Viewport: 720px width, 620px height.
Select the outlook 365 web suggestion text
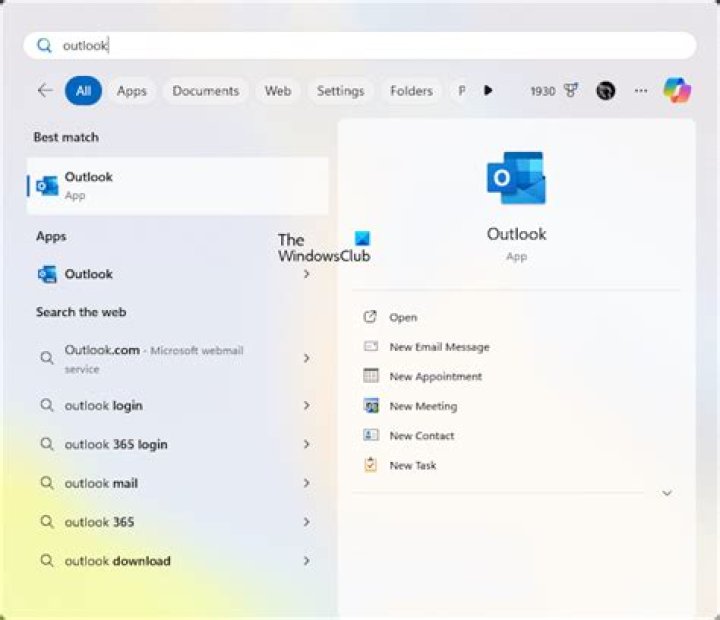(x=99, y=522)
